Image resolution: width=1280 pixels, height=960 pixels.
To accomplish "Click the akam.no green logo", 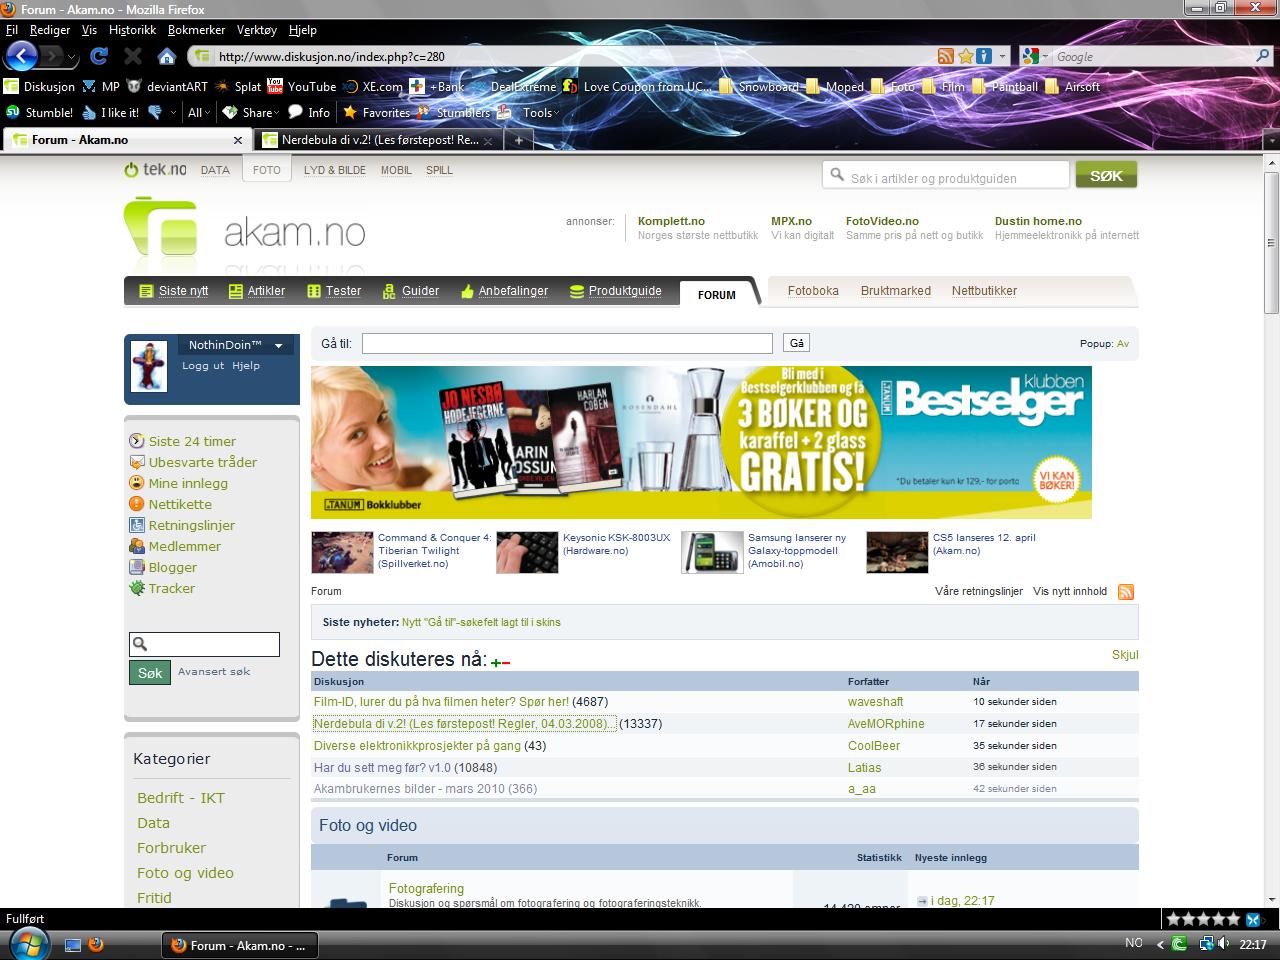I will [x=160, y=228].
